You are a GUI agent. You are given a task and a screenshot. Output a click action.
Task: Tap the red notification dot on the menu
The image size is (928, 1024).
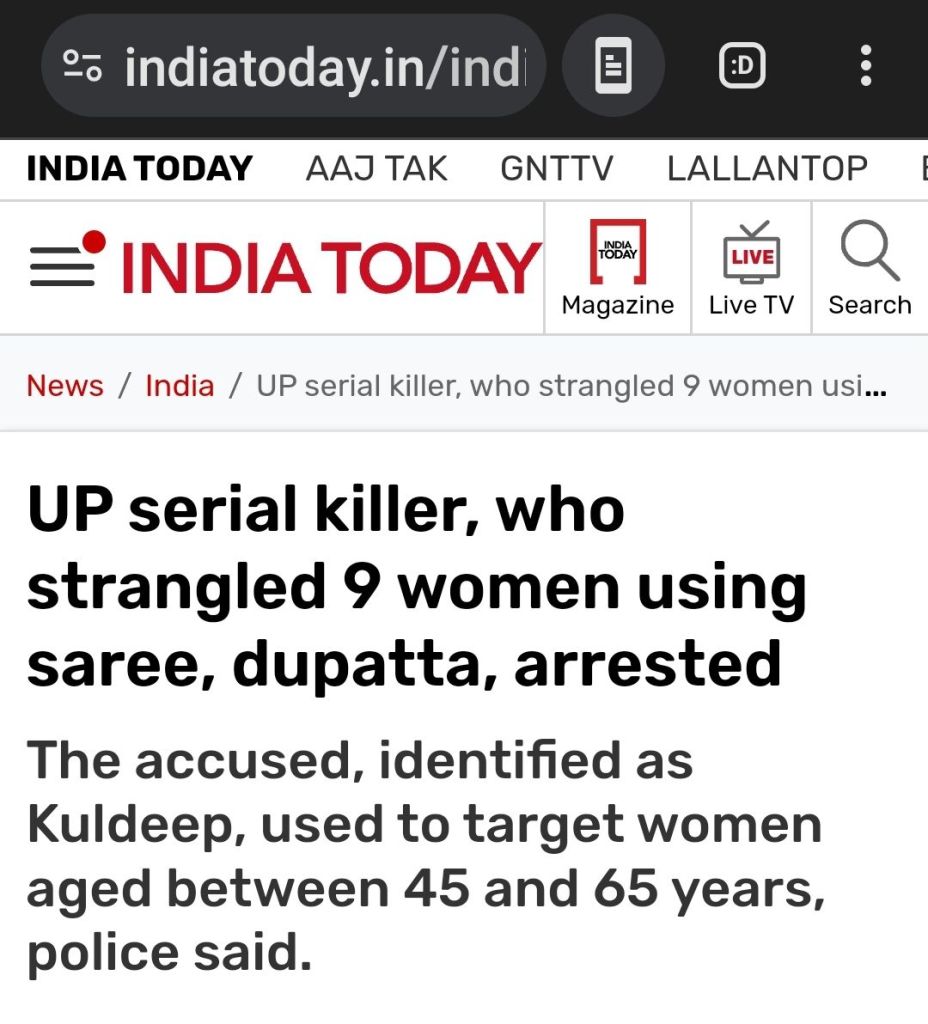coord(94,242)
